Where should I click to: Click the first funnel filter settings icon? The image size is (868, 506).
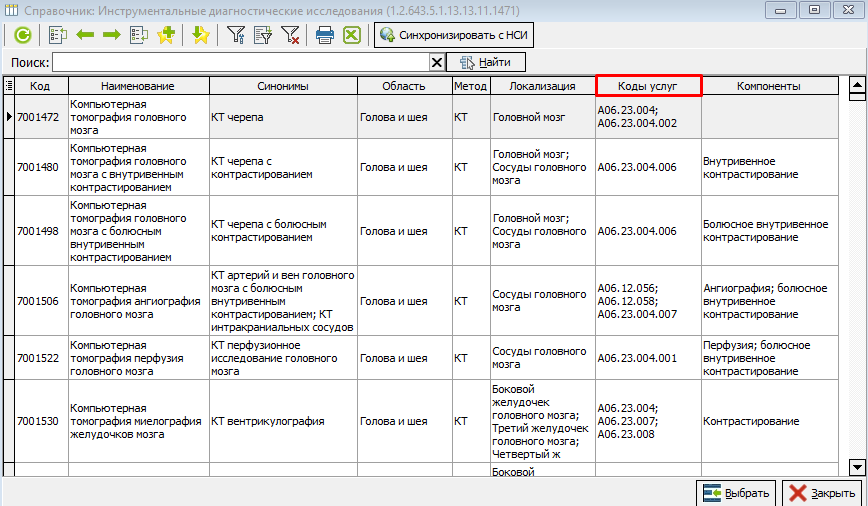point(236,35)
